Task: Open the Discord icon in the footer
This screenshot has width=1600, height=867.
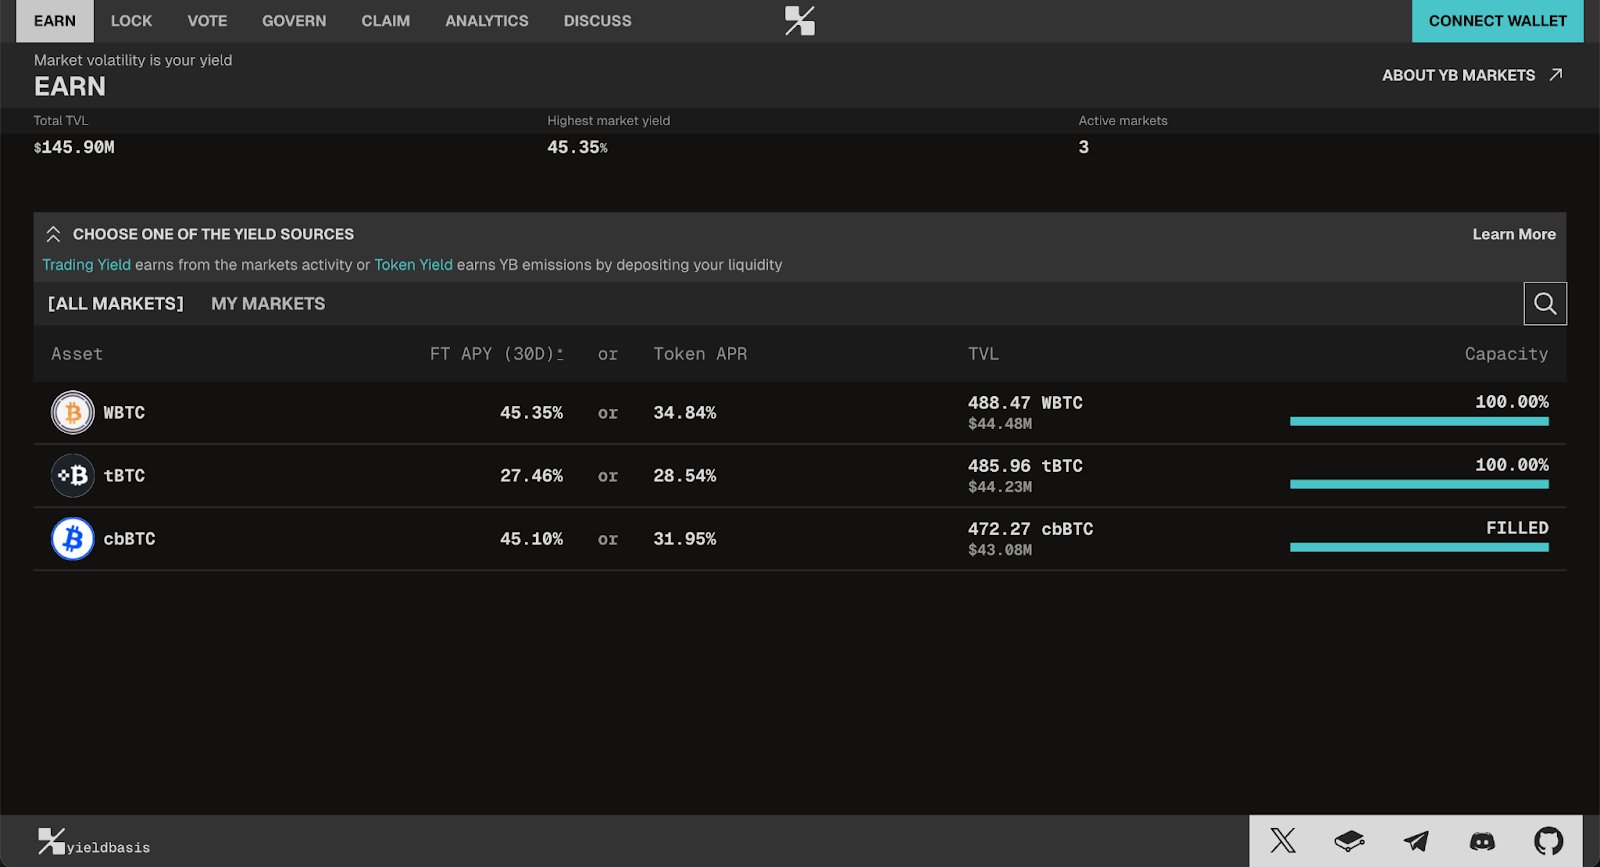Action: (x=1482, y=841)
